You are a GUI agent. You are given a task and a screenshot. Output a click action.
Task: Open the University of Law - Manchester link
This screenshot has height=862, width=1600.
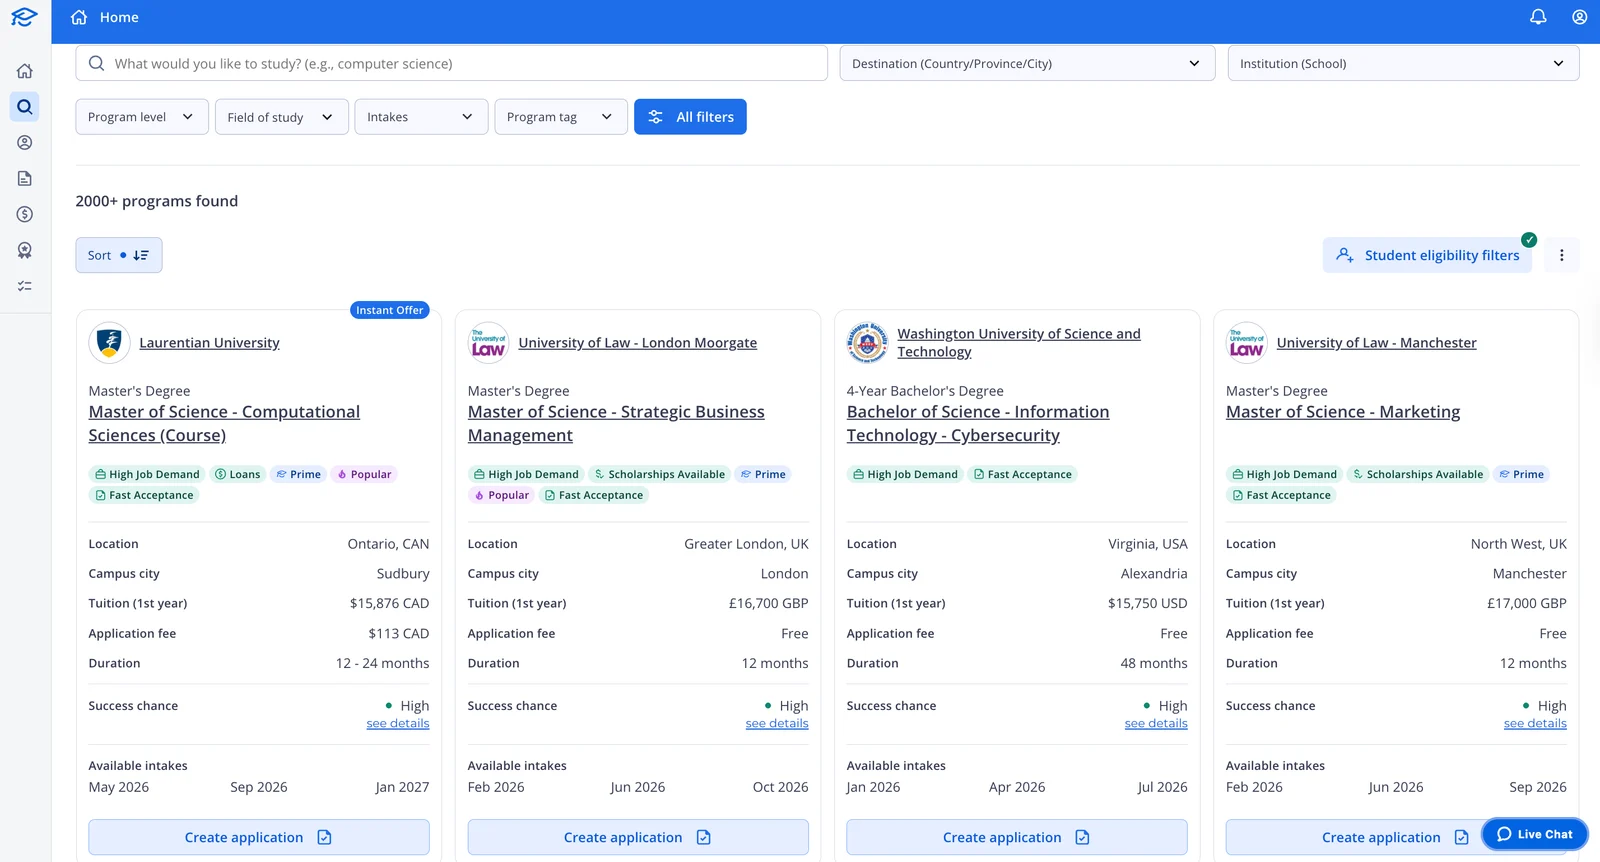(x=1376, y=343)
